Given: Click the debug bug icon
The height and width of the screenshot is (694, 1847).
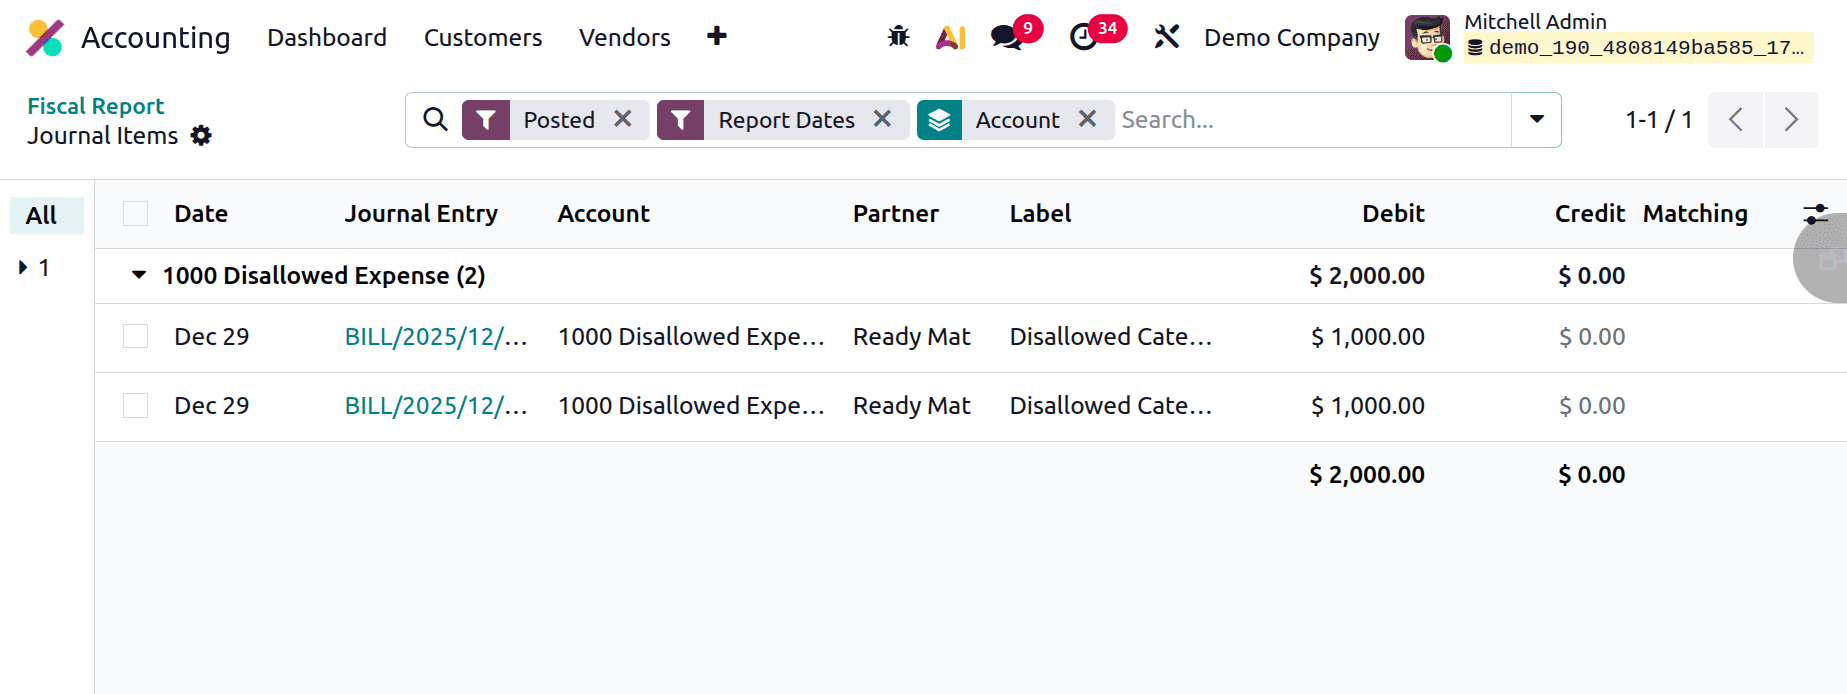Looking at the screenshot, I should click(x=898, y=37).
